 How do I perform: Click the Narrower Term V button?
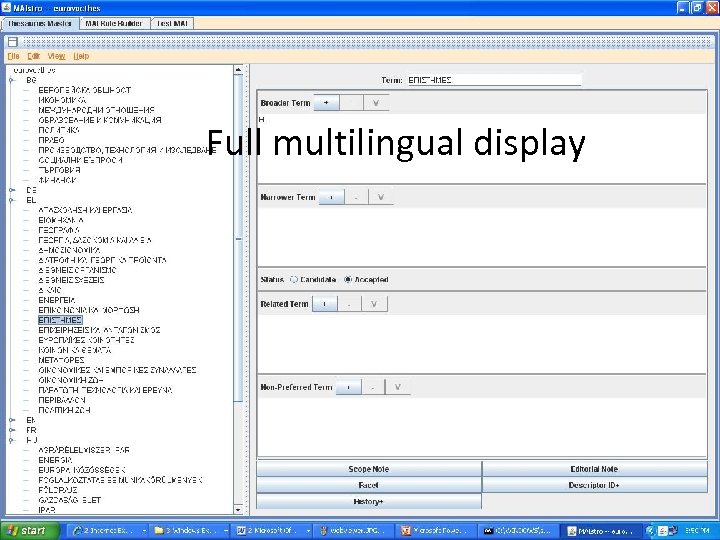381,197
